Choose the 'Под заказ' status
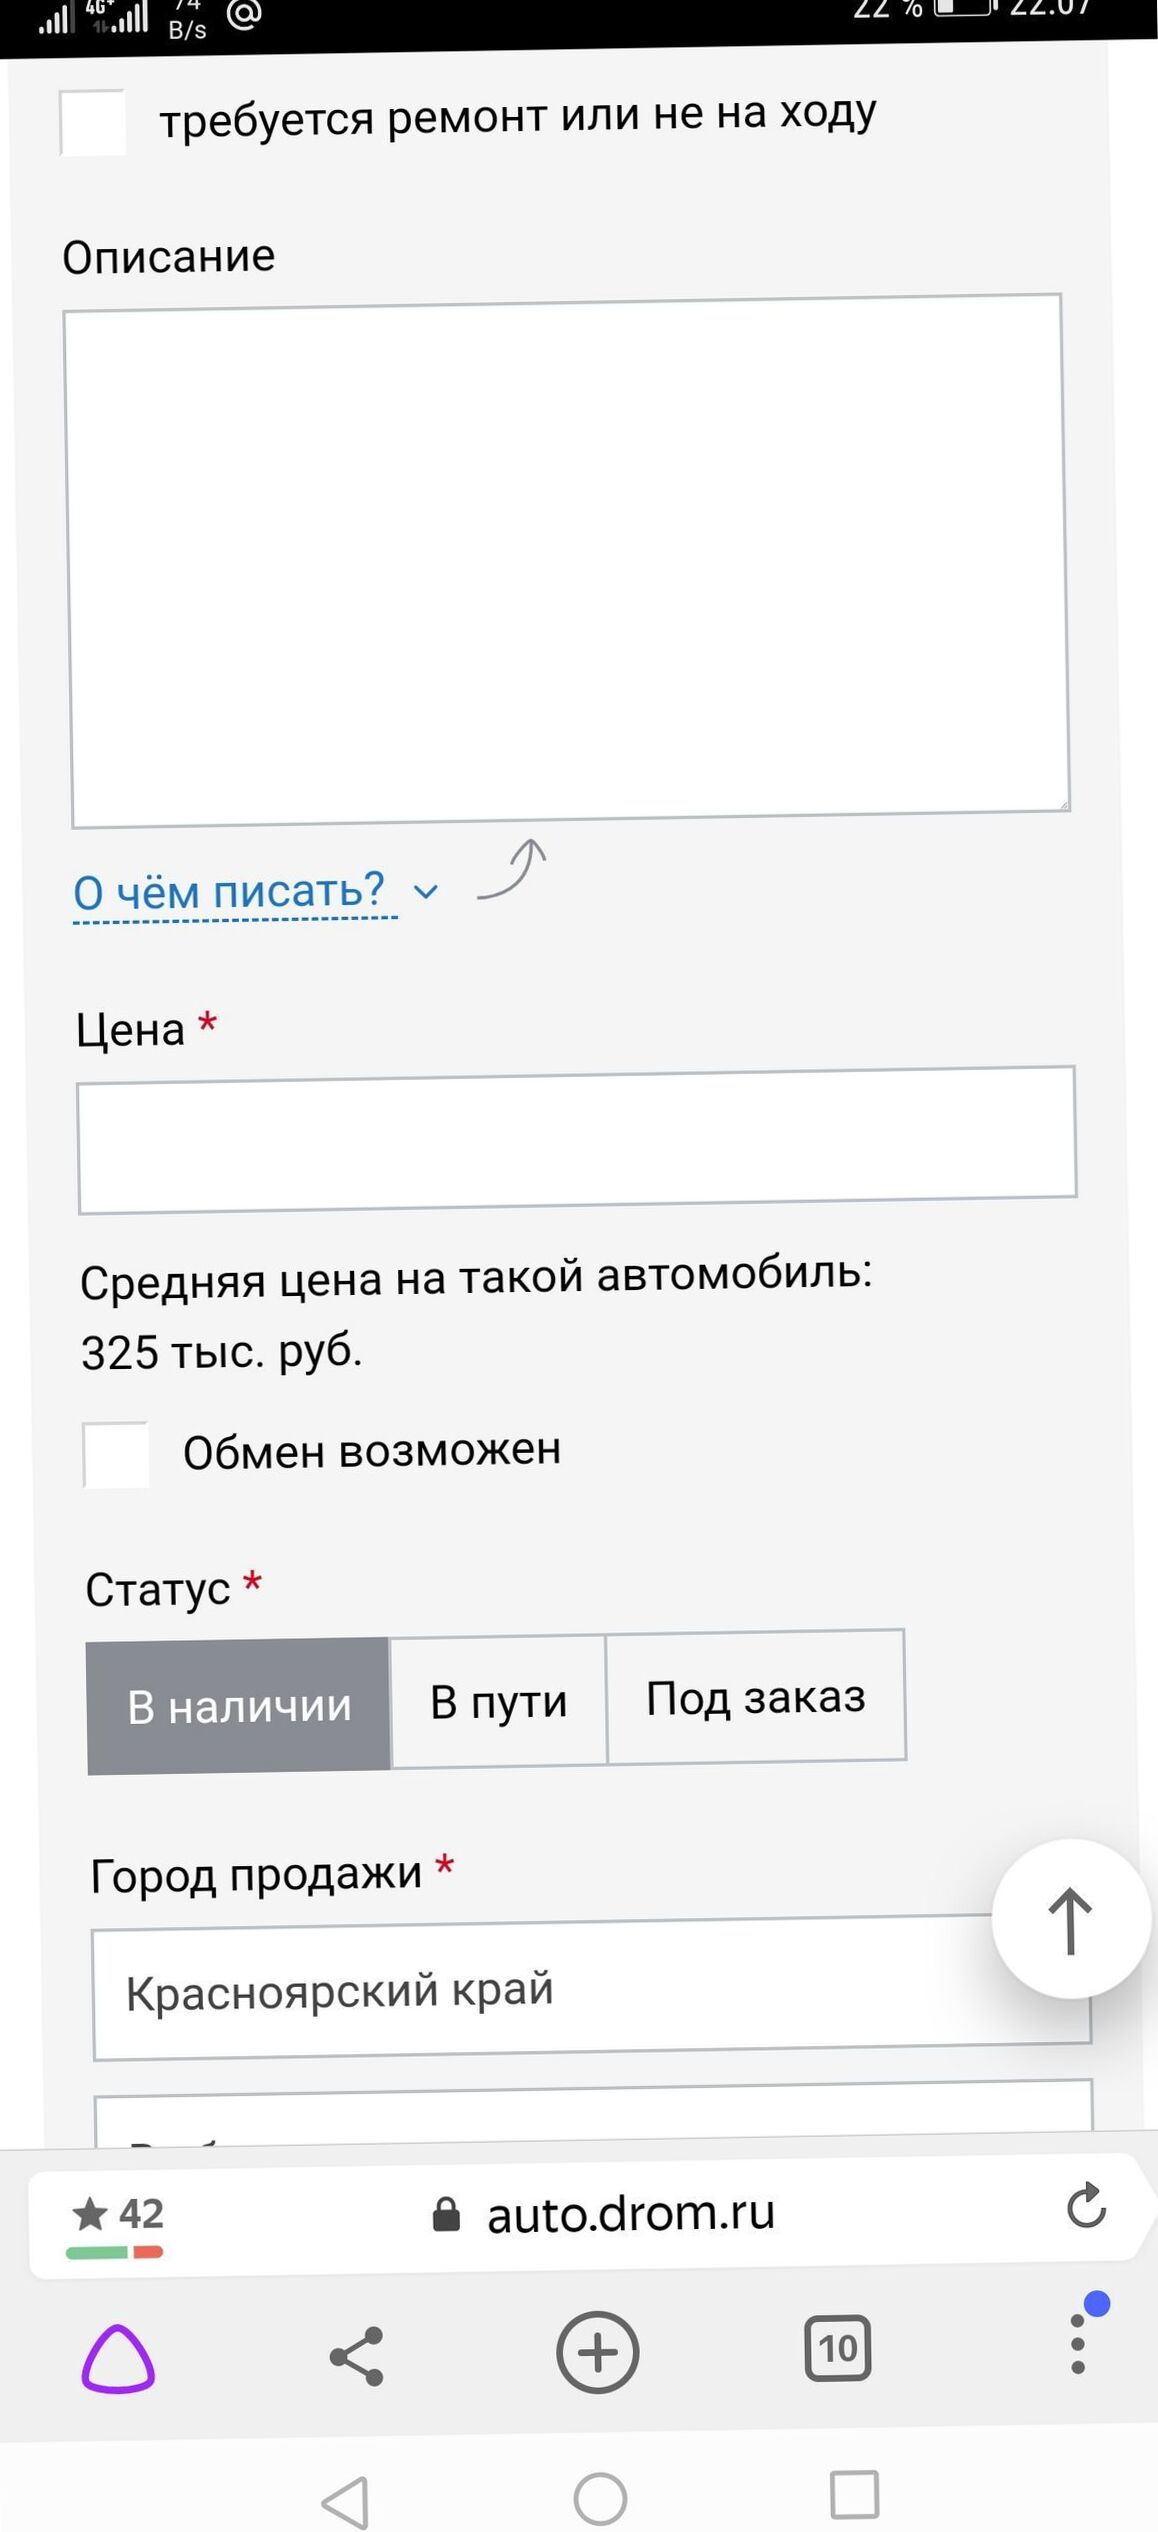Viewport: 1158px width, 2532px height. point(756,1697)
